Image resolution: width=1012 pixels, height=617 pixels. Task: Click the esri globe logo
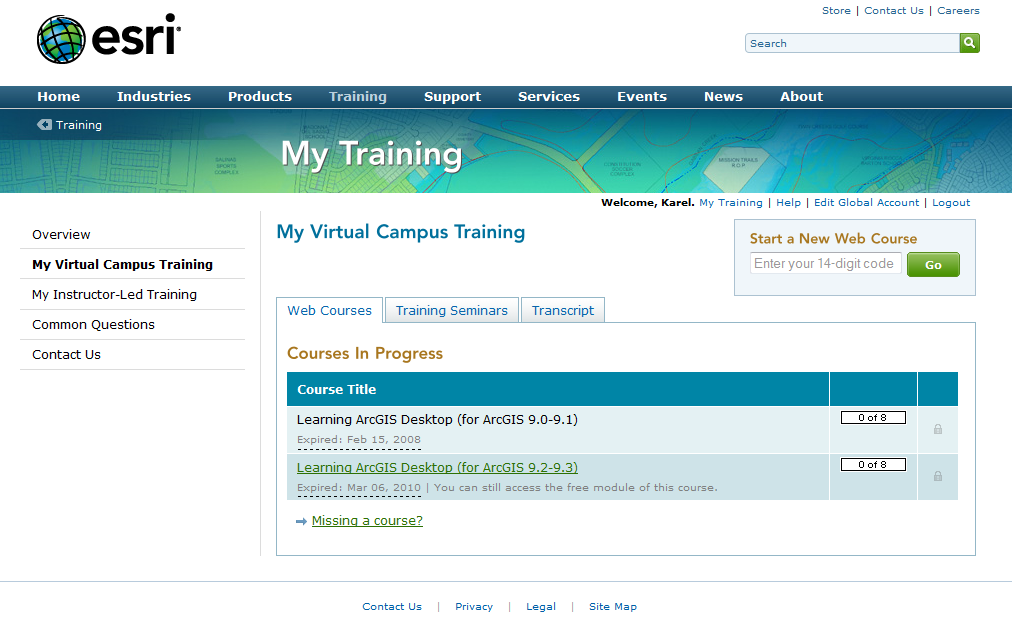[61, 39]
